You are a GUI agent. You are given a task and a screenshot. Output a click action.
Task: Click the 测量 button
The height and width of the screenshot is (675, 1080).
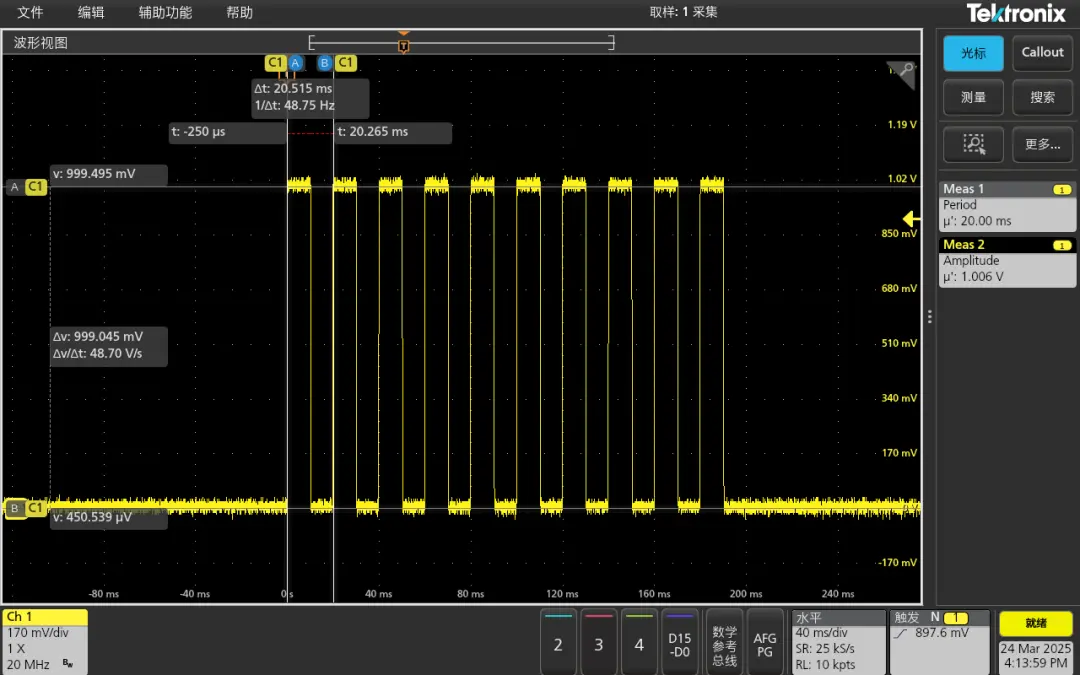point(973,98)
